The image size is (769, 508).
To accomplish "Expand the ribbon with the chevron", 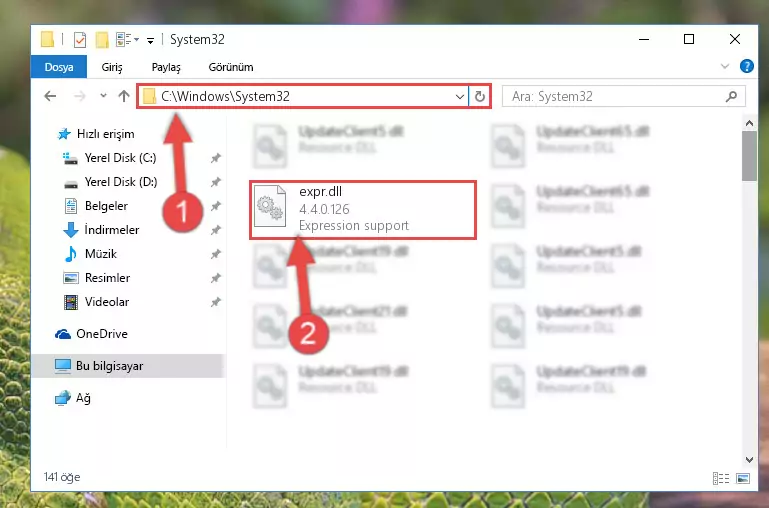I will click(x=725, y=66).
